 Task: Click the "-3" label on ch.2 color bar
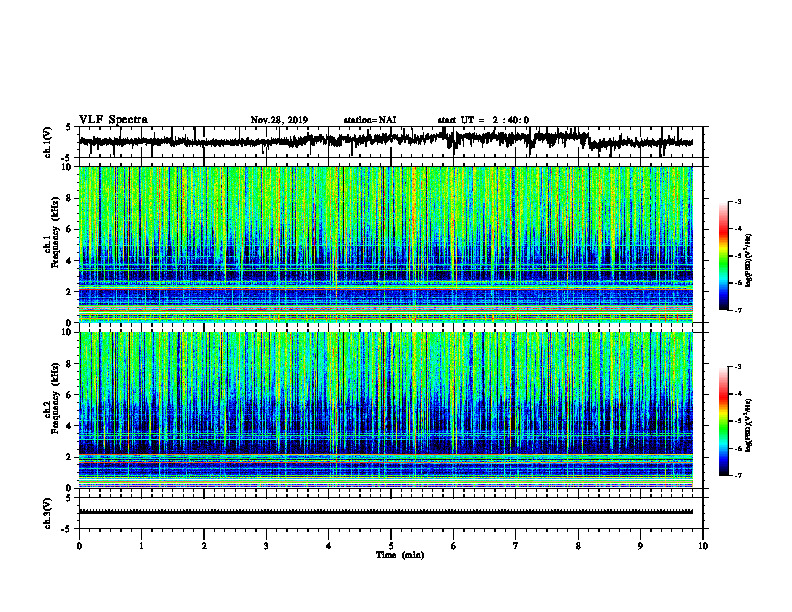[738, 367]
